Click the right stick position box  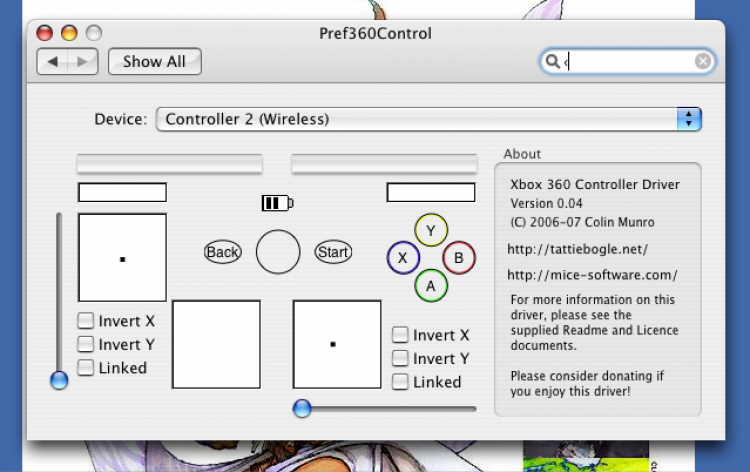click(x=337, y=344)
